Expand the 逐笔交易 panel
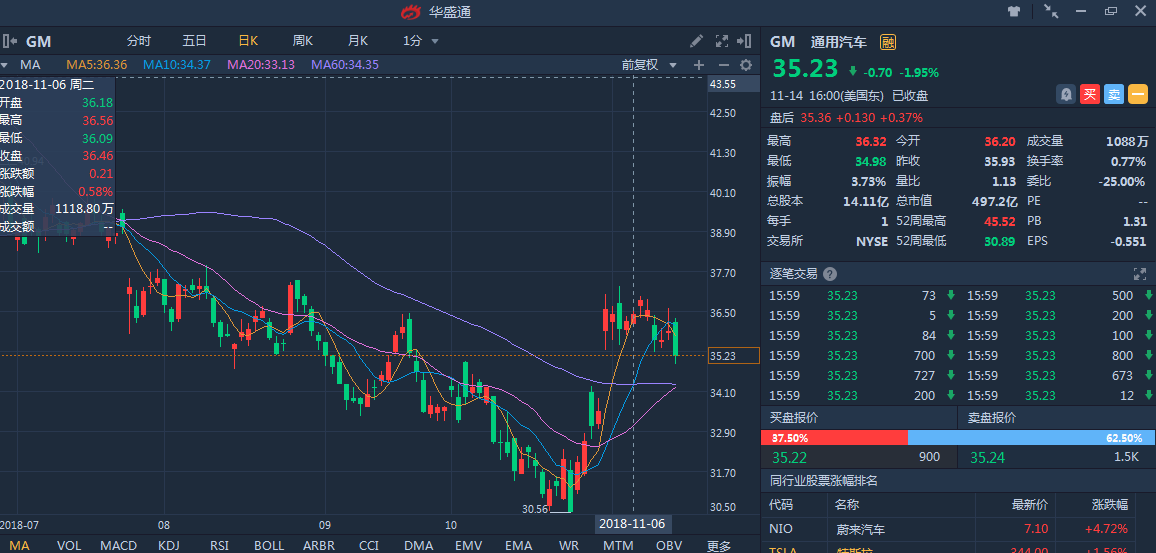 (x=1139, y=273)
